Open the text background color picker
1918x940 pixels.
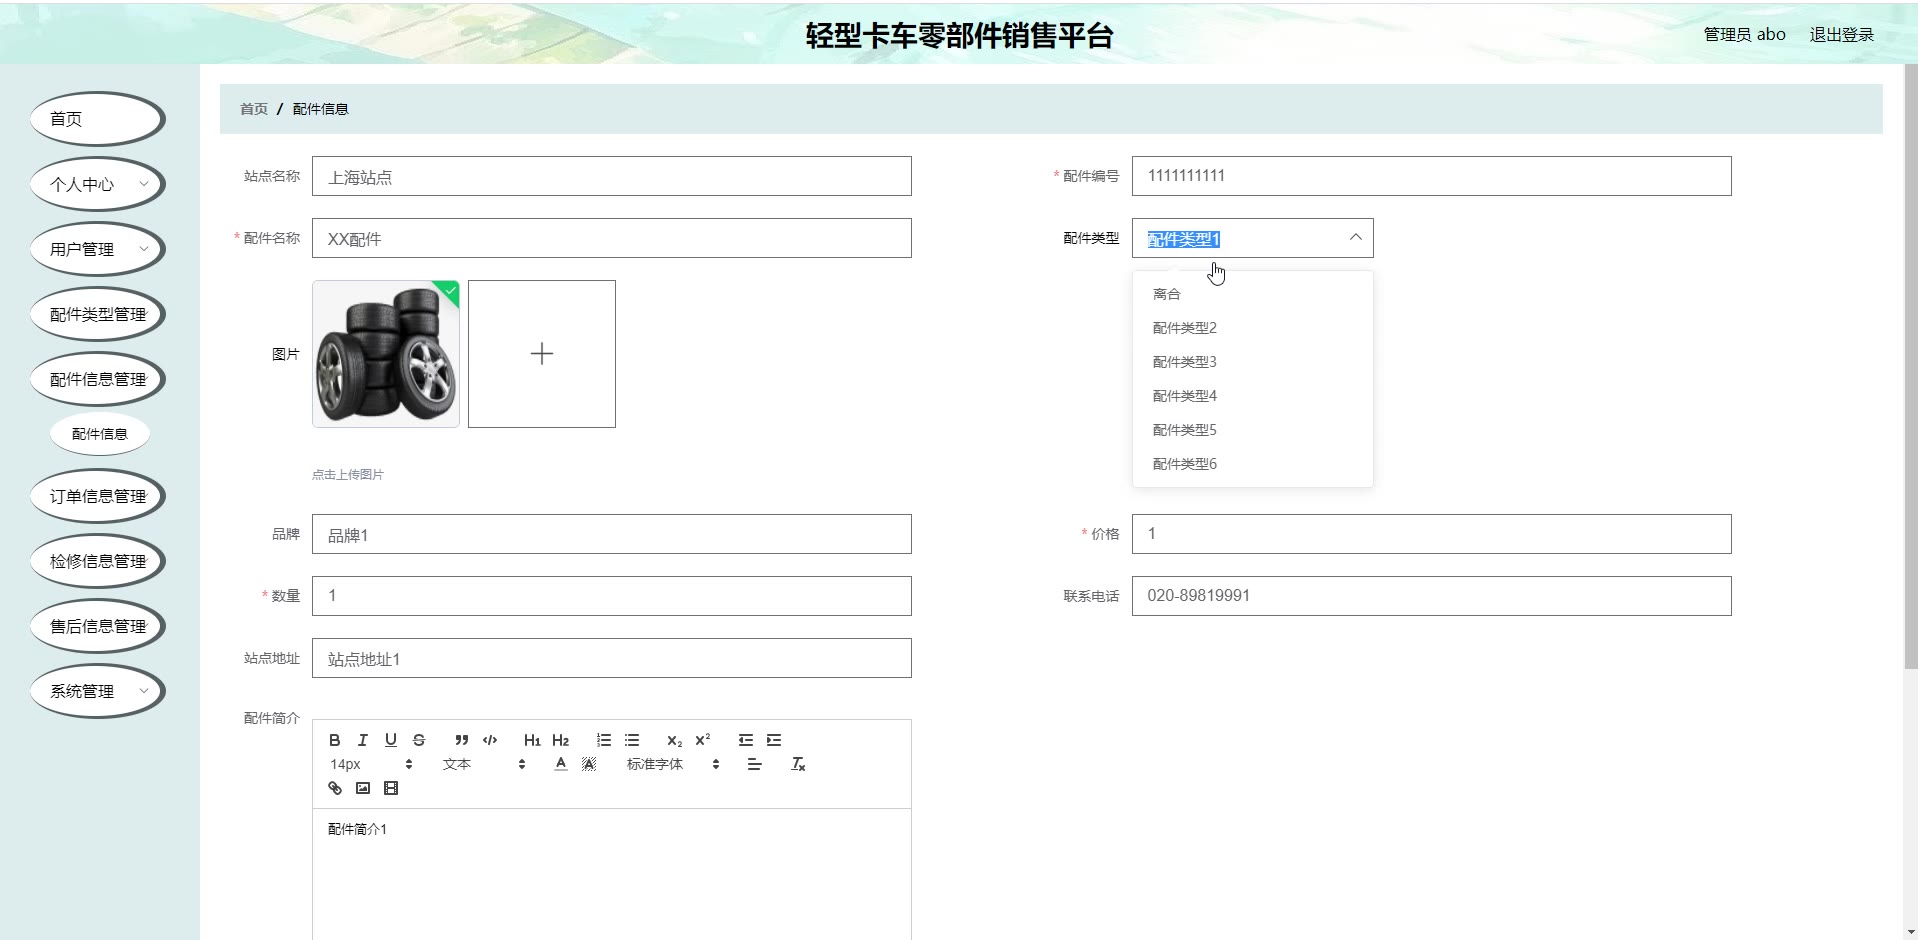coord(589,764)
